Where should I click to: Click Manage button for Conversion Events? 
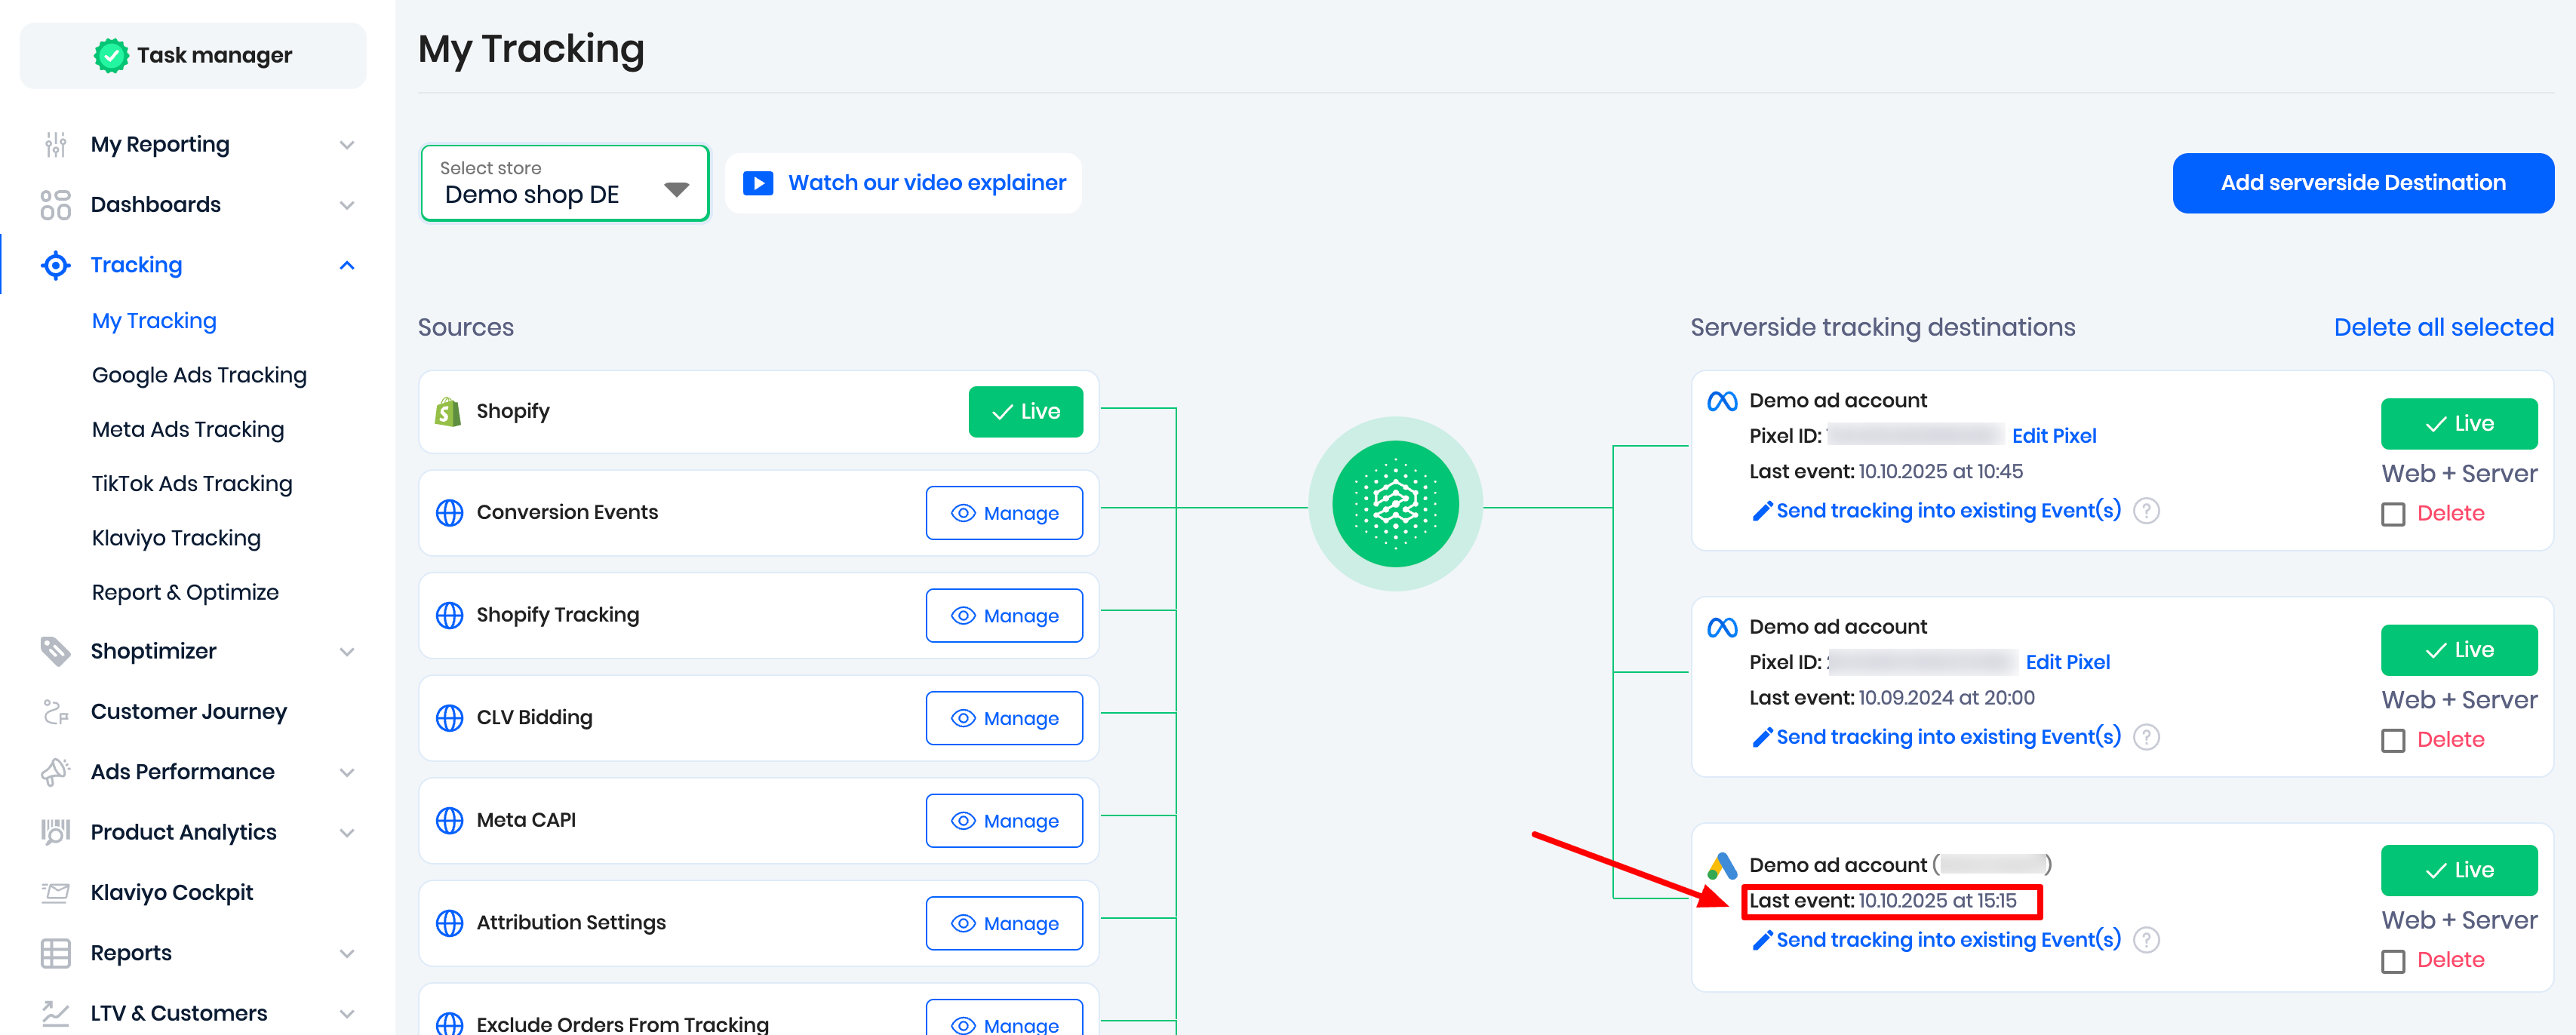click(1003, 513)
